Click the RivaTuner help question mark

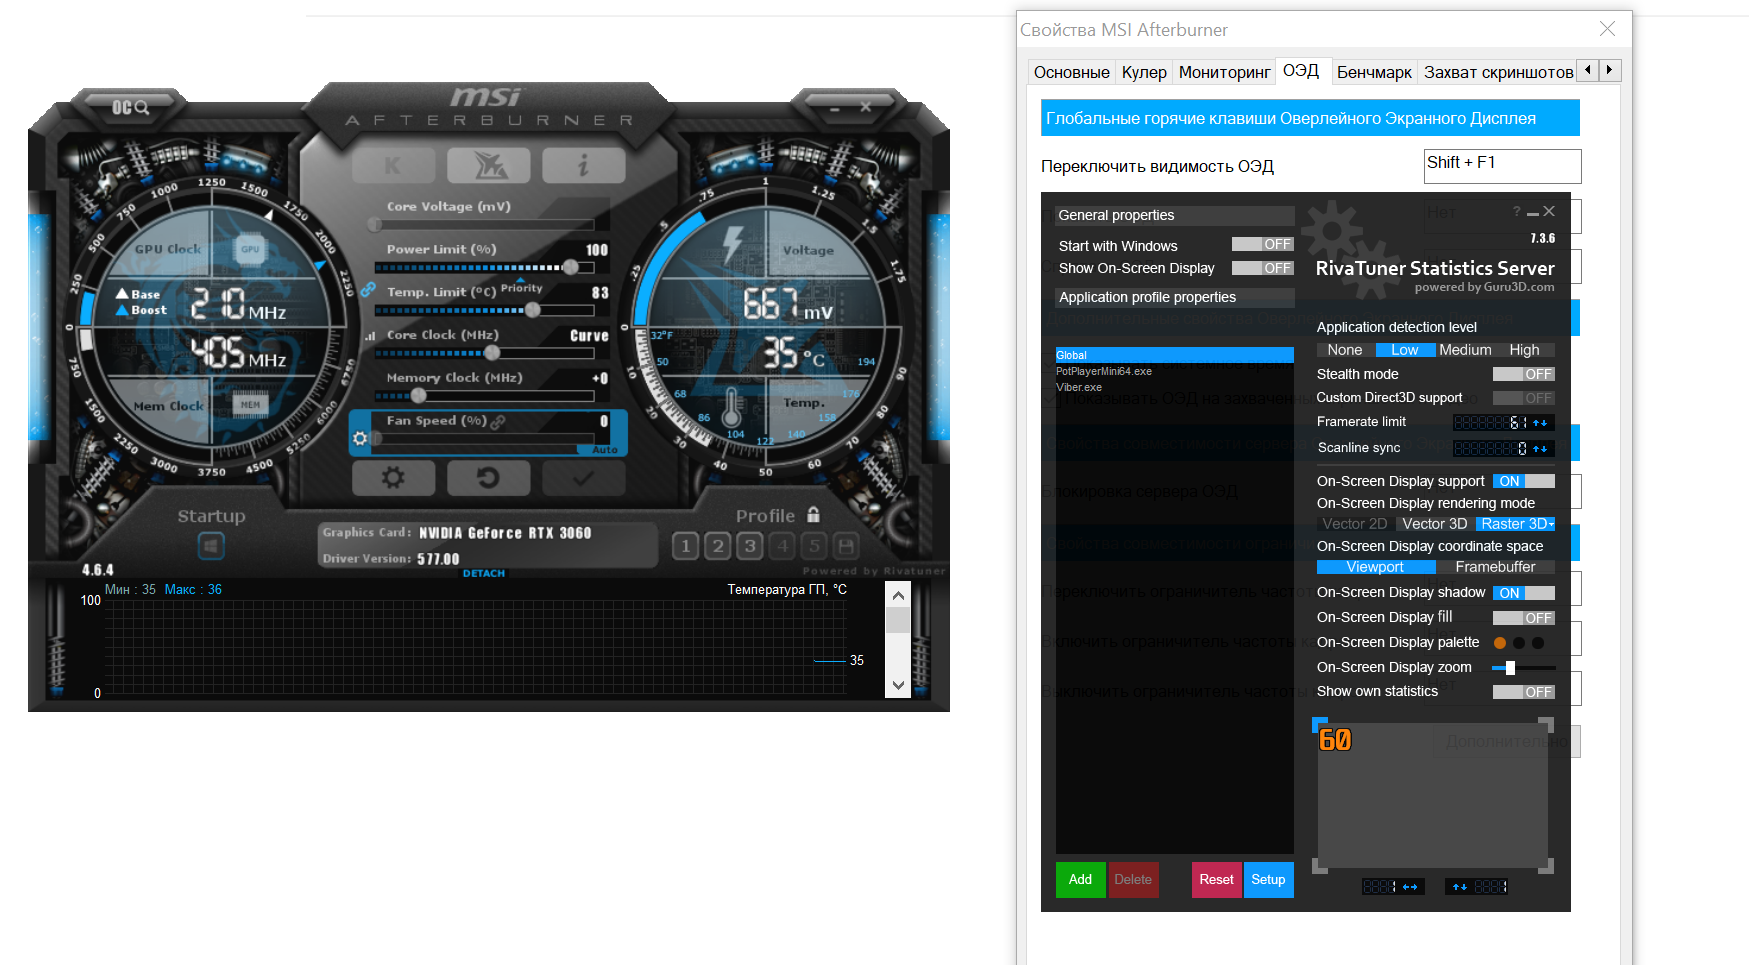coord(1516,211)
